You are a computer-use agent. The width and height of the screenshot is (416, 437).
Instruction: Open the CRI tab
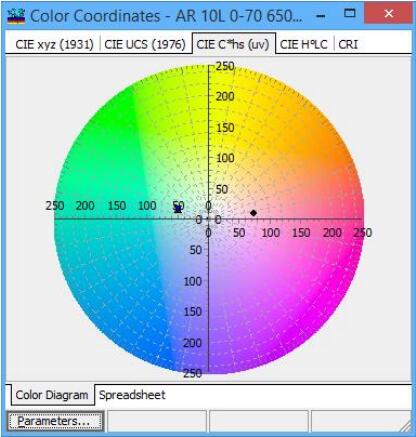tap(348, 44)
